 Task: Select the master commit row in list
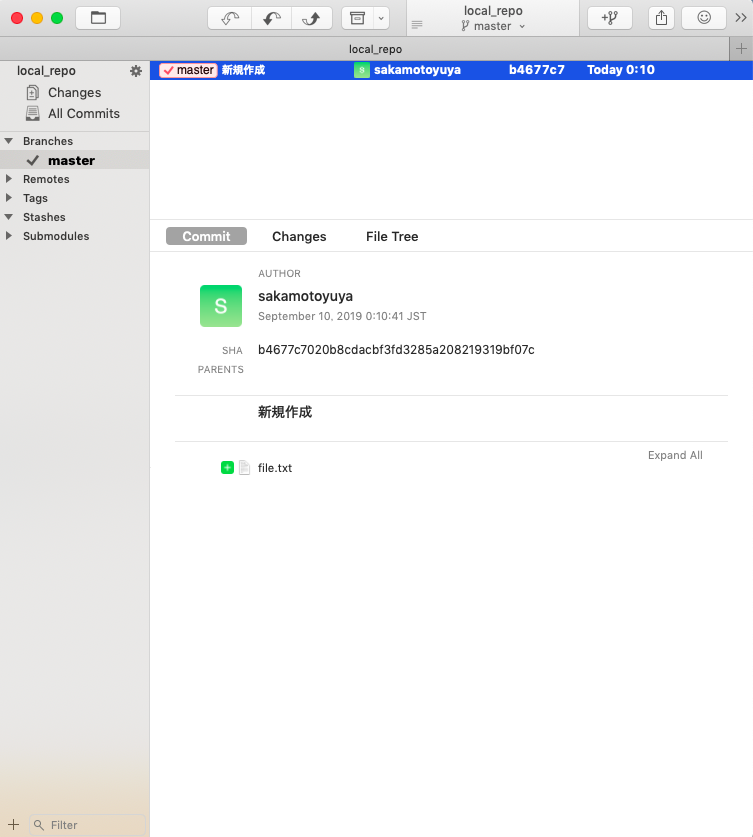click(x=451, y=70)
